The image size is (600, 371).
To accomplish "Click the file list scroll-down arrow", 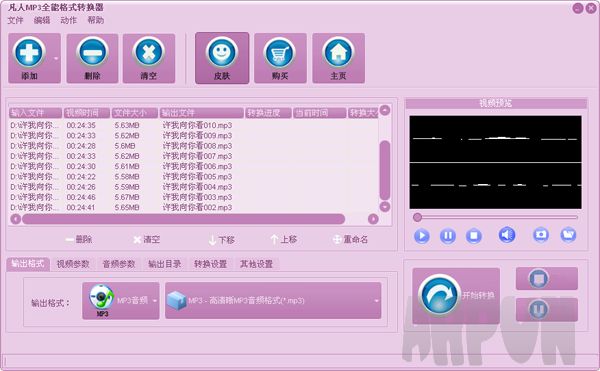I will click(385, 207).
